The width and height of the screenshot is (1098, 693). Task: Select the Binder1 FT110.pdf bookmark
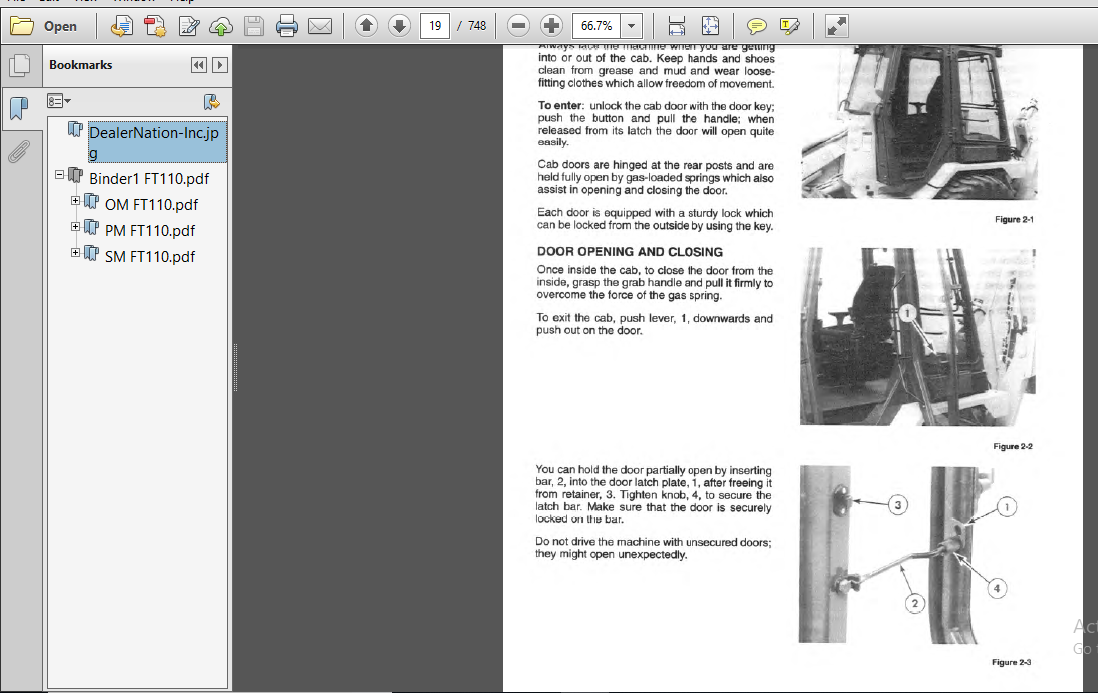(148, 178)
